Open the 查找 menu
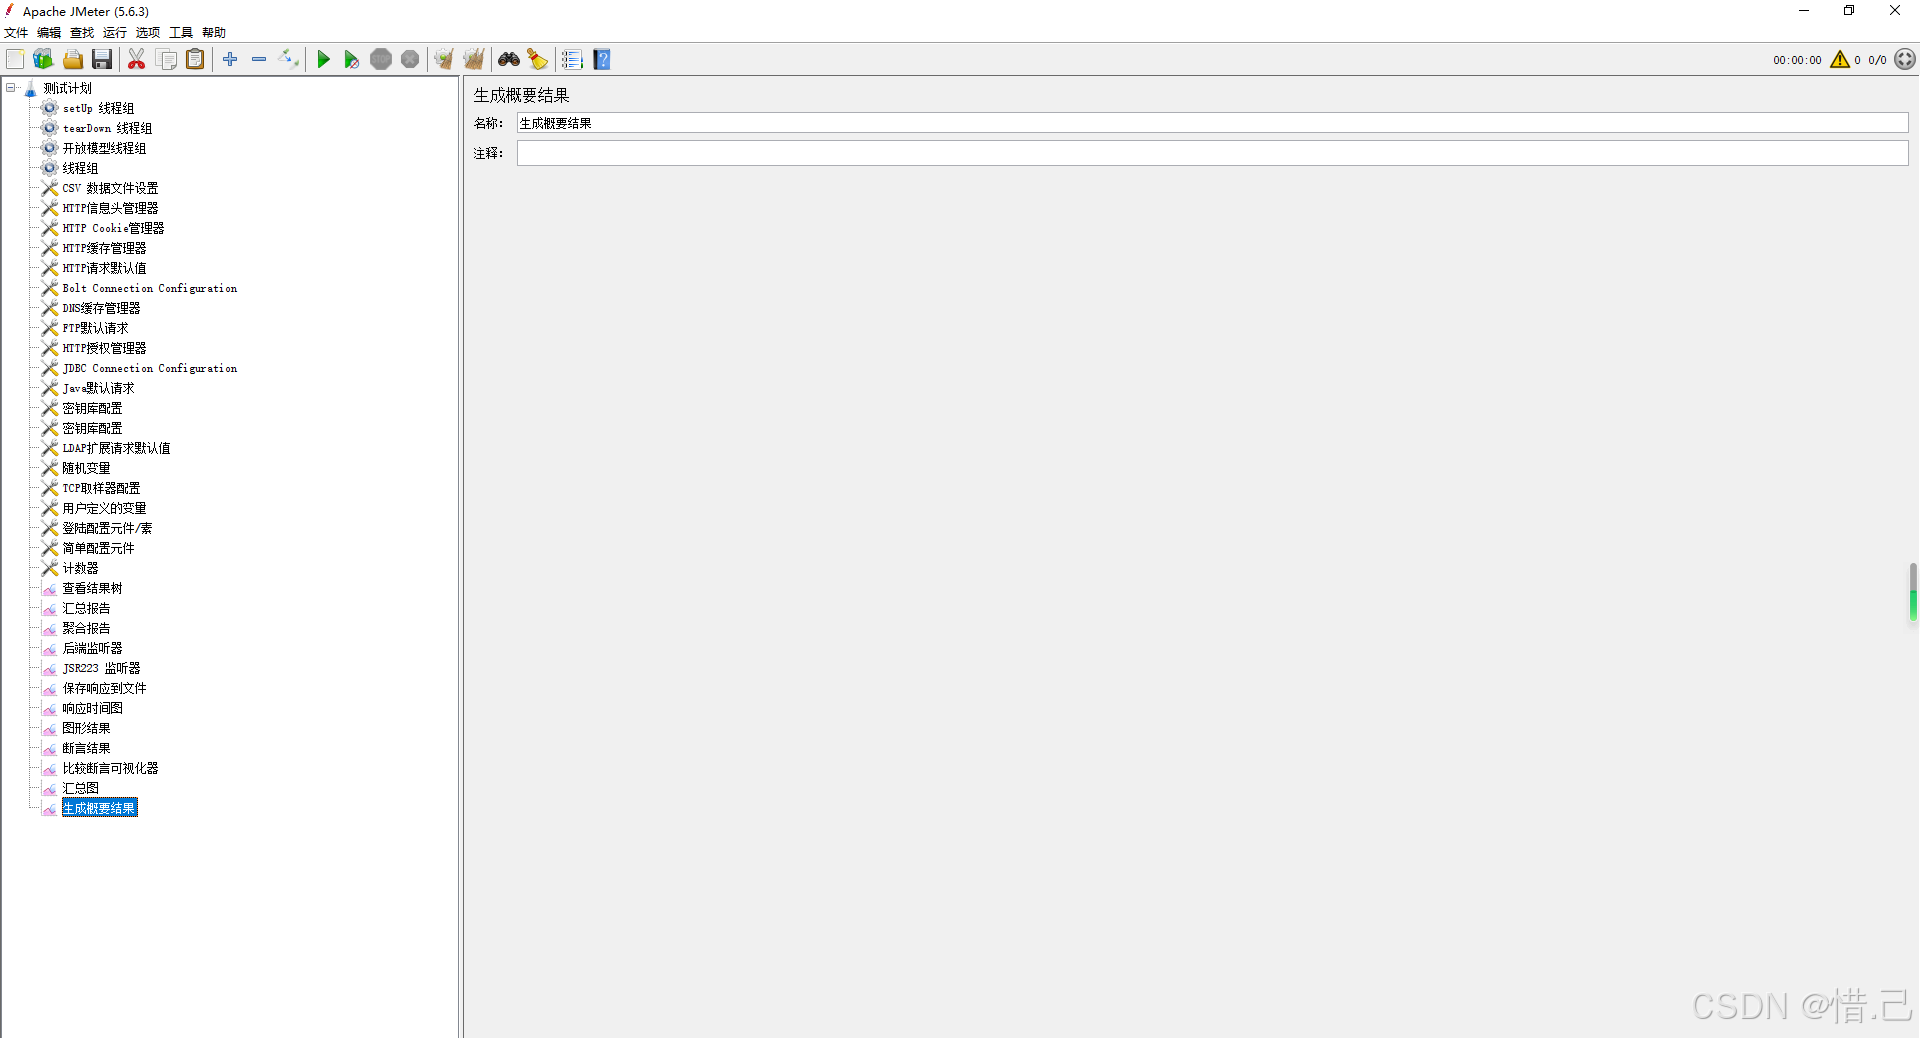Viewport: 1920px width, 1038px height. [82, 33]
